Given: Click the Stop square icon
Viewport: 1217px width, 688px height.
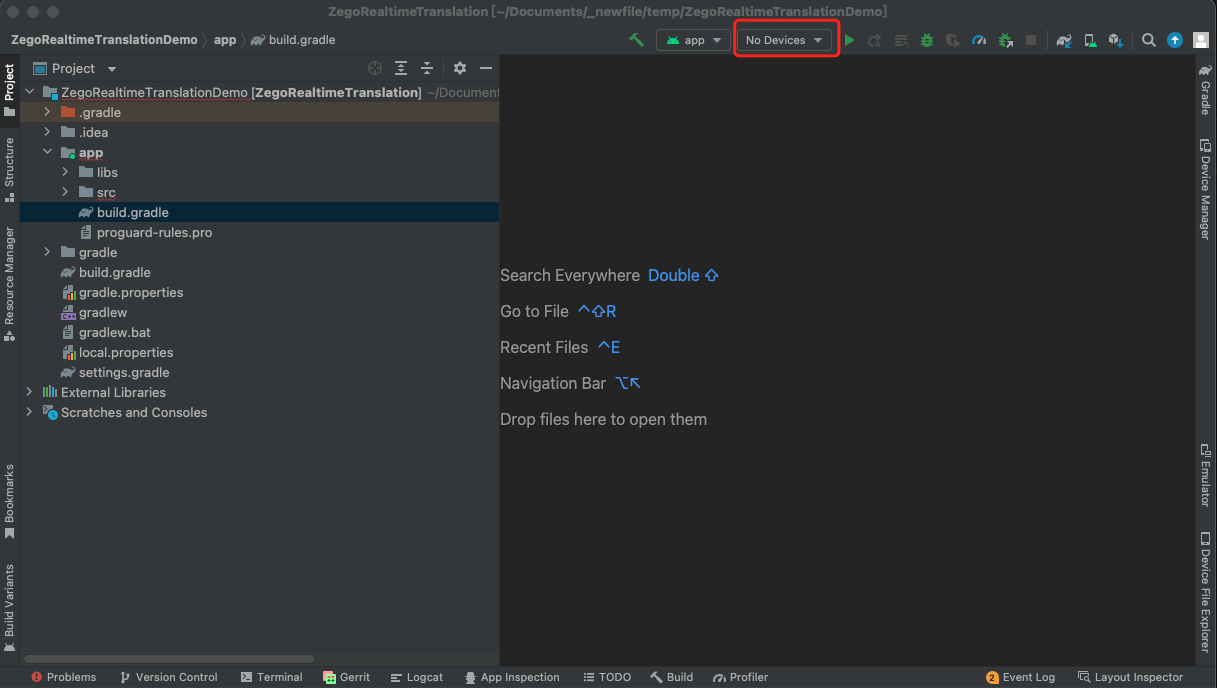Looking at the screenshot, I should [1031, 40].
